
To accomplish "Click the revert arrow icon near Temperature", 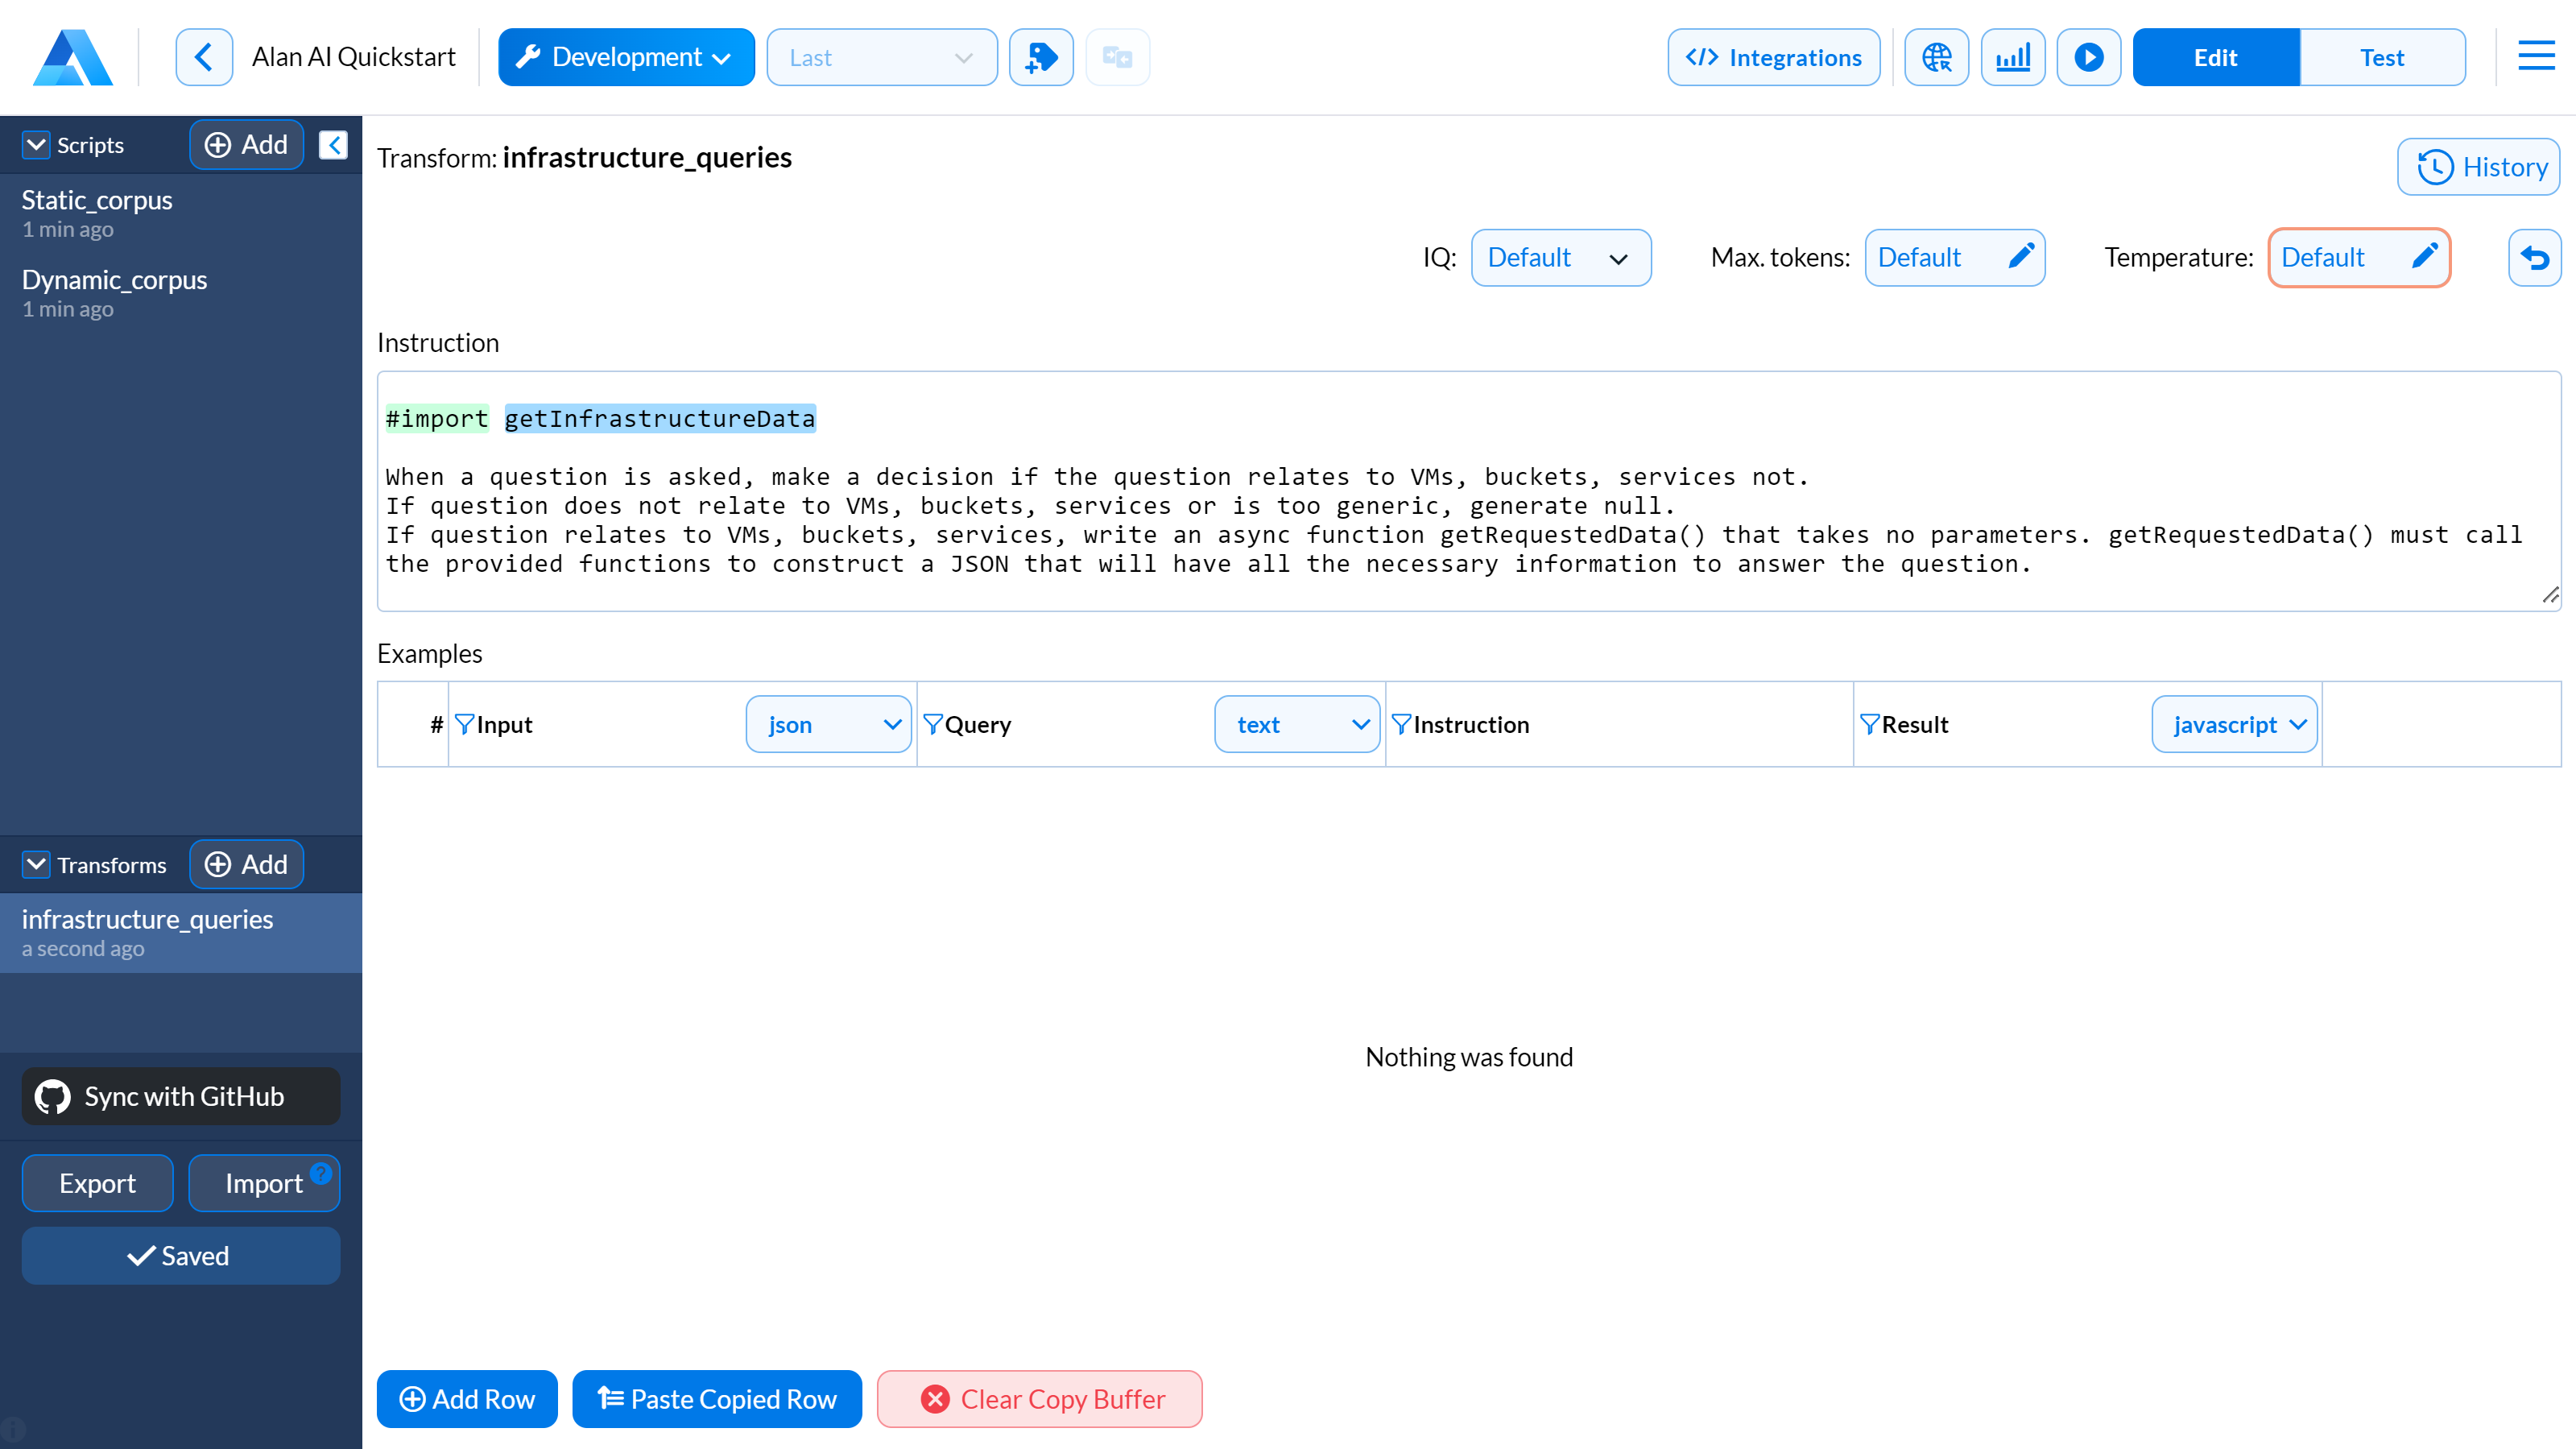I will pyautogui.click(x=2535, y=257).
